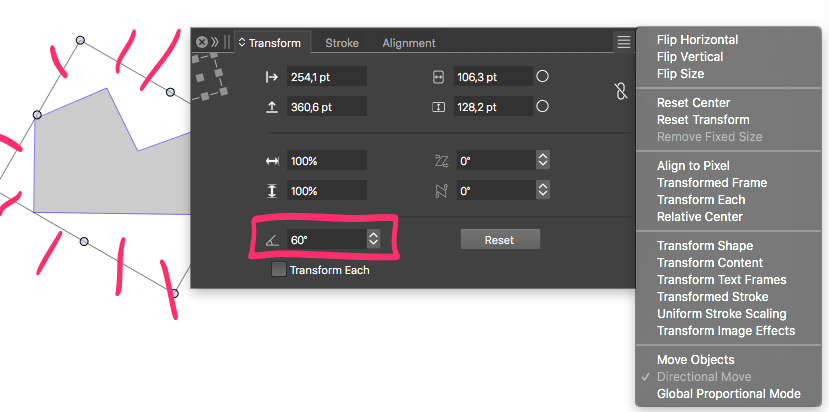829x412 pixels.
Task: Open the panel options hamburger menu
Action: [x=623, y=42]
